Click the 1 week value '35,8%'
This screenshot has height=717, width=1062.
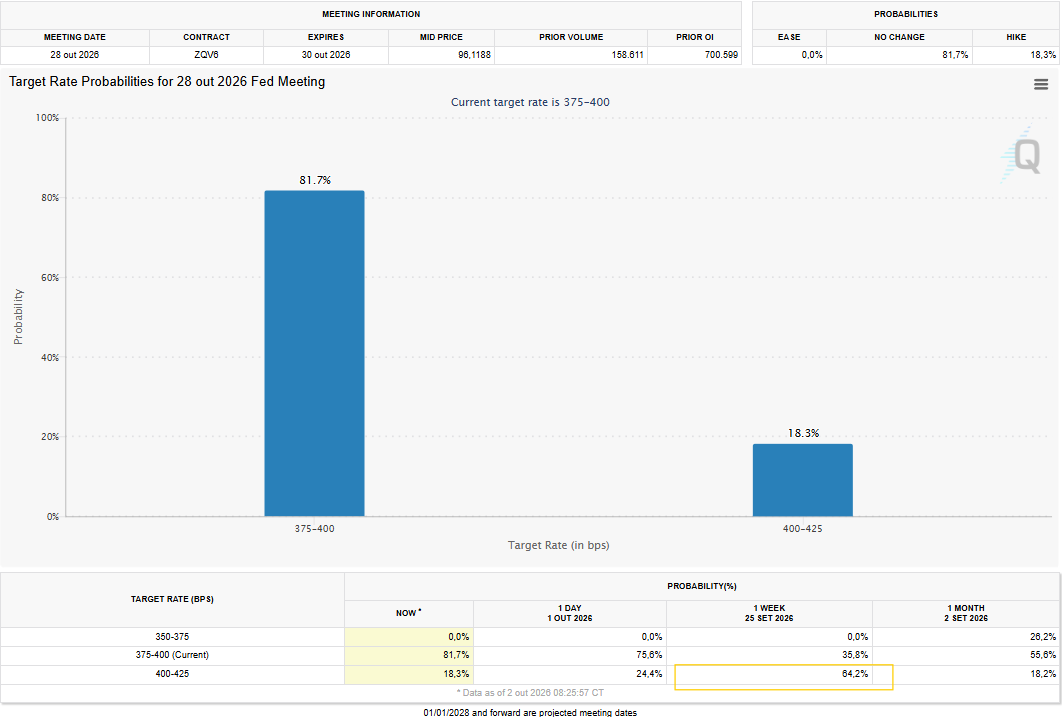point(855,655)
